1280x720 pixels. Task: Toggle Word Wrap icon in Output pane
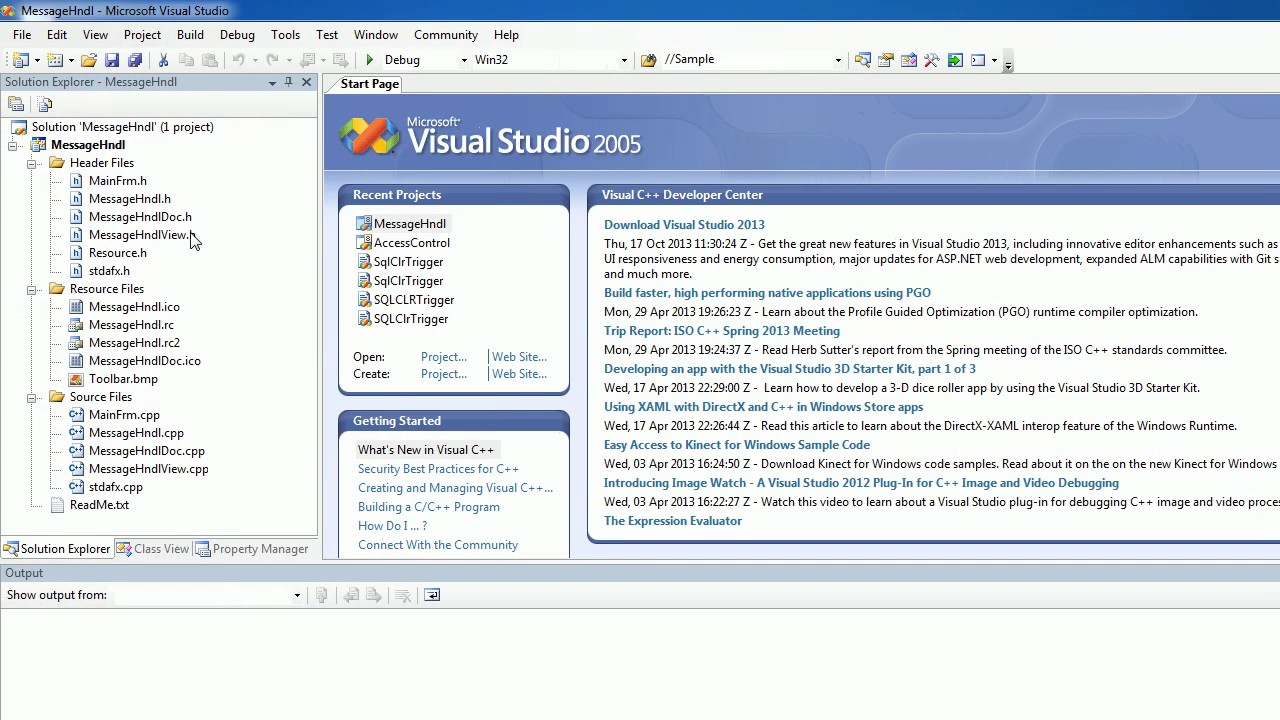point(432,595)
